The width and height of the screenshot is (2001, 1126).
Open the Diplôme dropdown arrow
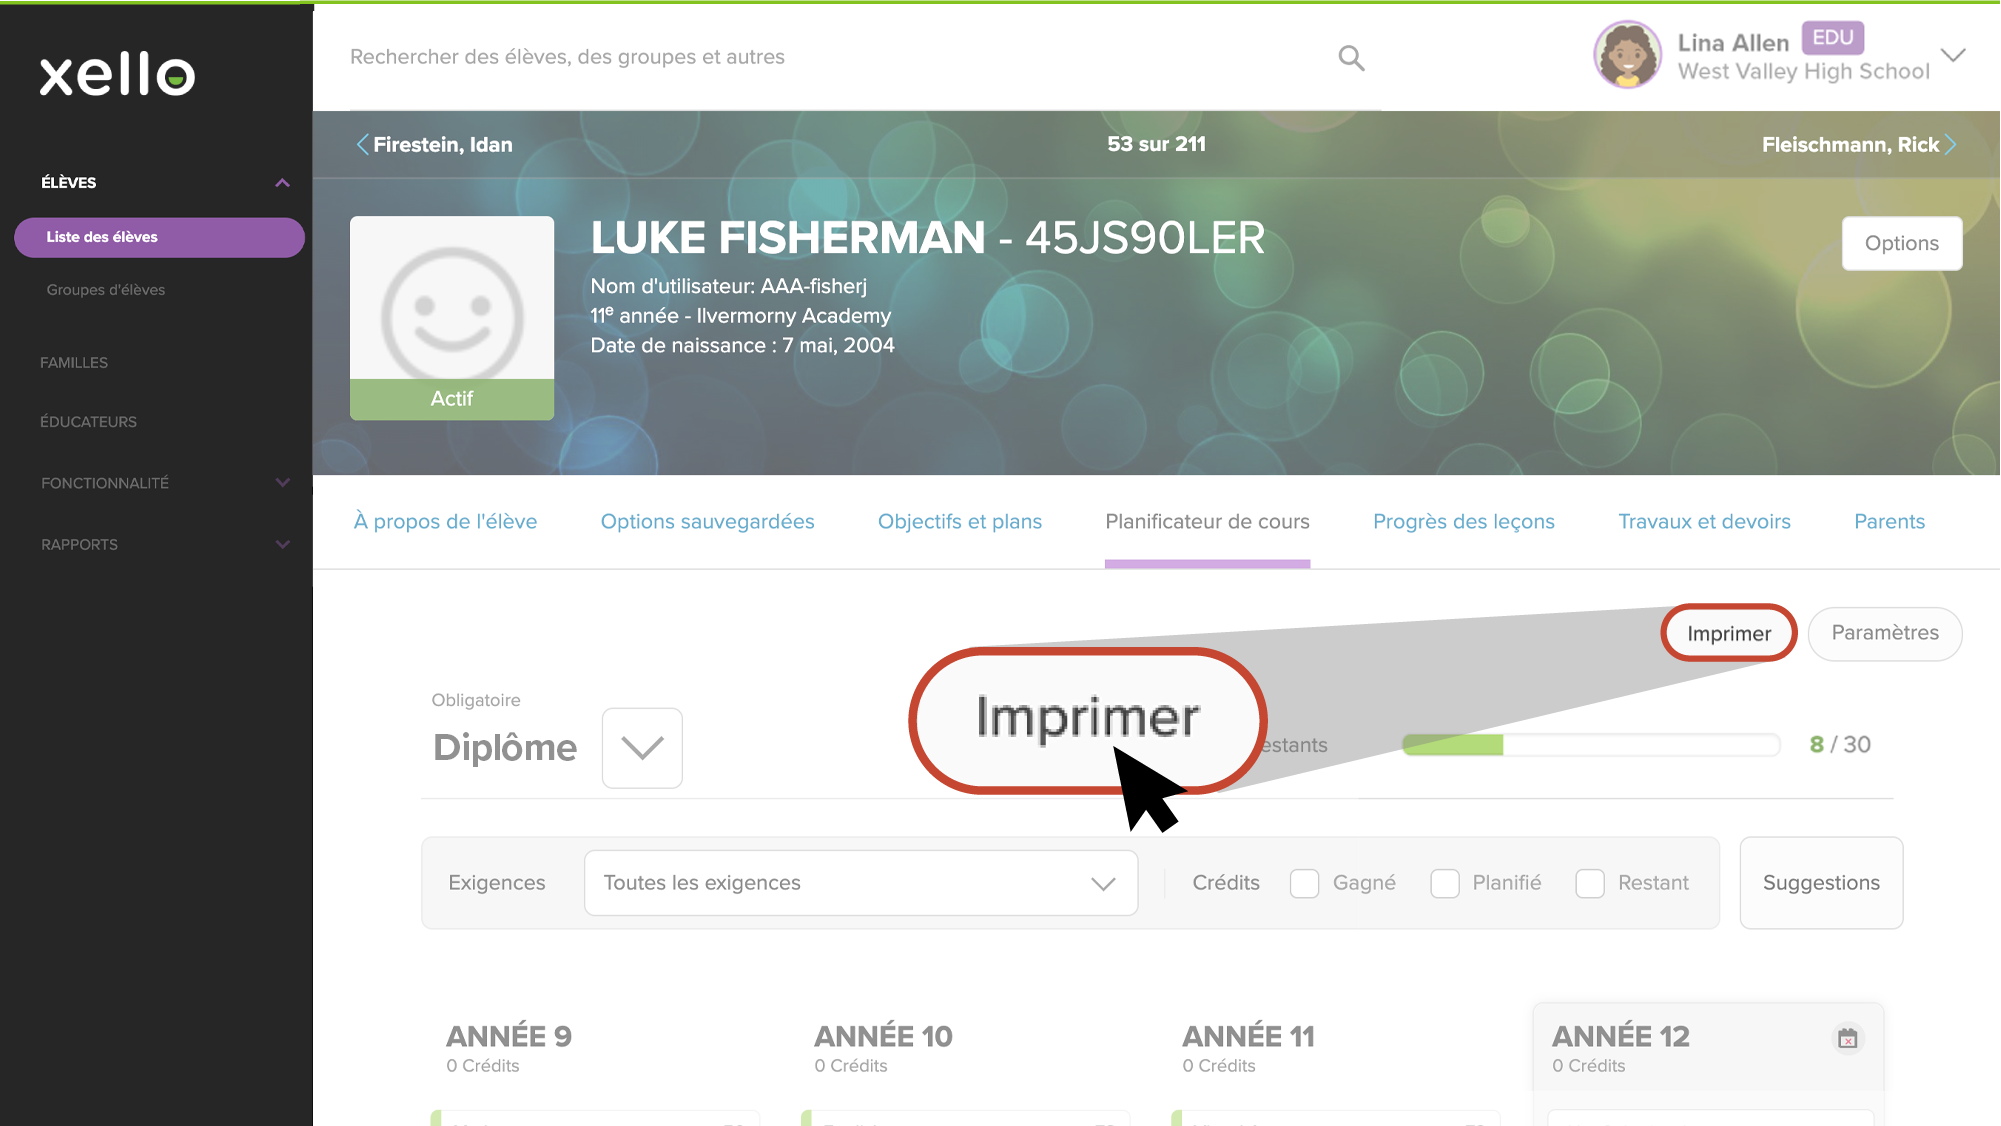[x=642, y=748]
